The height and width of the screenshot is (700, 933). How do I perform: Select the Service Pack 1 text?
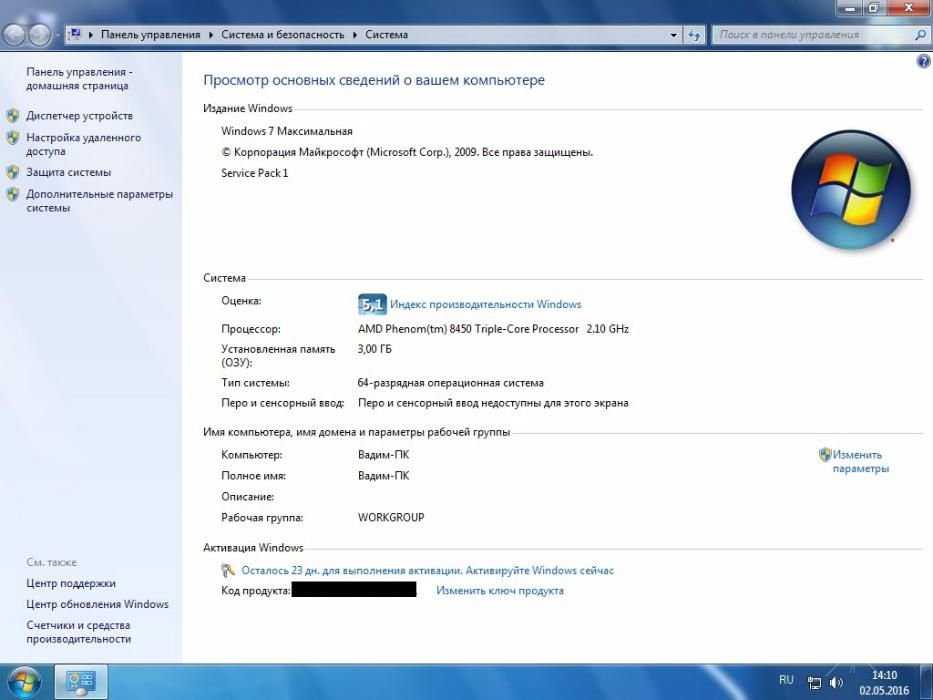point(255,173)
